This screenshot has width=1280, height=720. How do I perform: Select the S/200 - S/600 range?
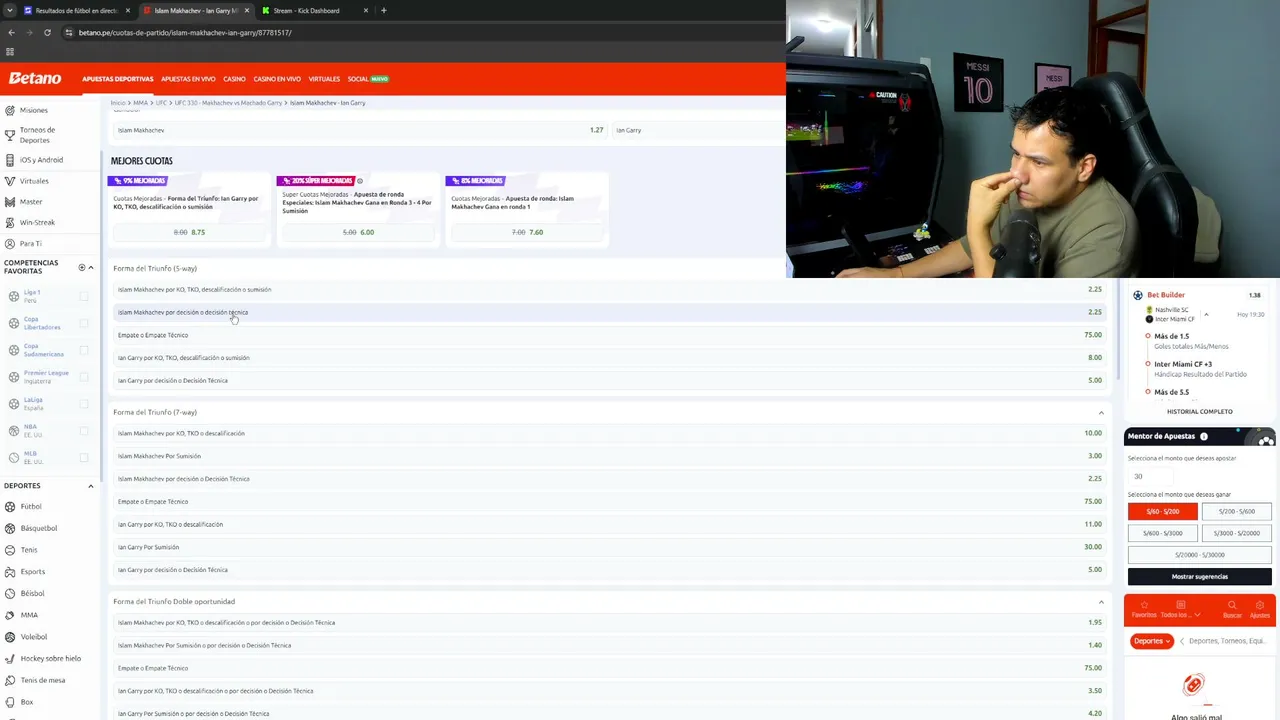(x=1236, y=511)
